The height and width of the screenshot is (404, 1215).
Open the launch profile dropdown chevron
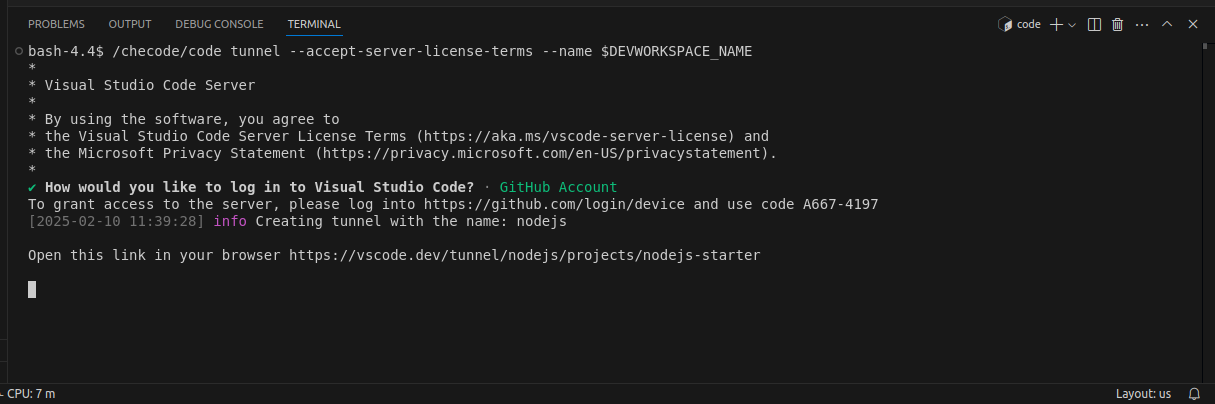pos(1072,24)
